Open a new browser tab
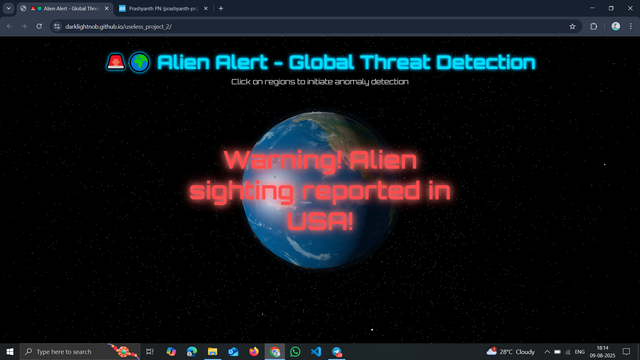The width and height of the screenshot is (640, 360). (221, 8)
